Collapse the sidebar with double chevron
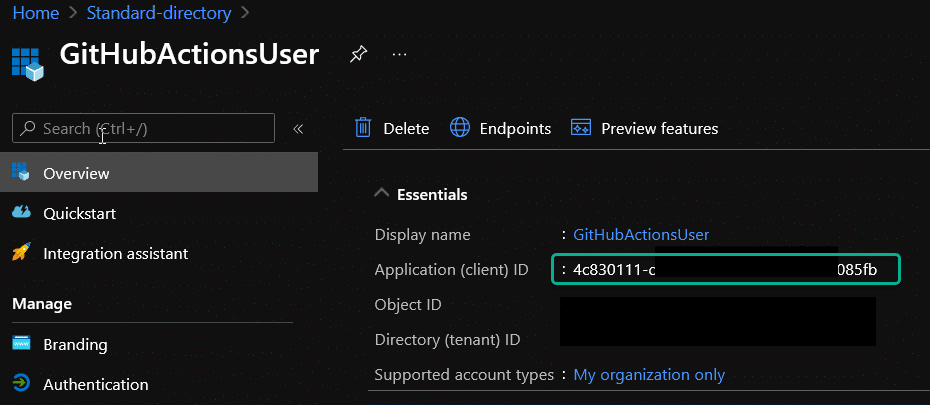The height and width of the screenshot is (405, 930). pyautogui.click(x=298, y=129)
